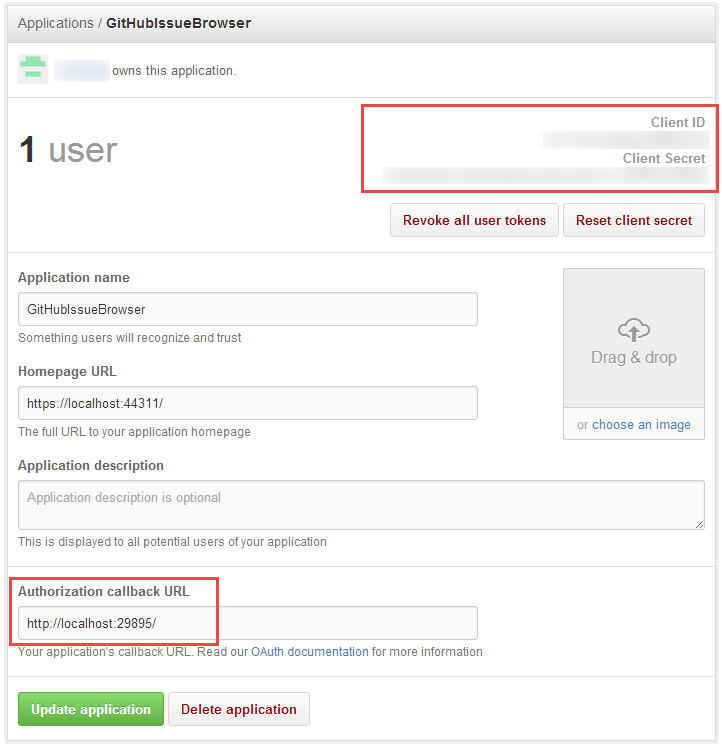The height and width of the screenshot is (748, 722).
Task: Click the 1 user count text
Action: point(68,150)
